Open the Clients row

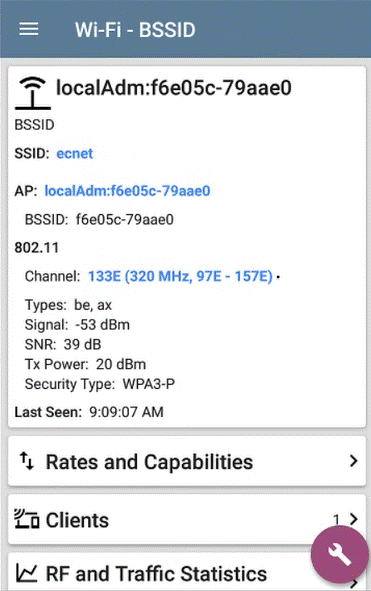[187, 519]
